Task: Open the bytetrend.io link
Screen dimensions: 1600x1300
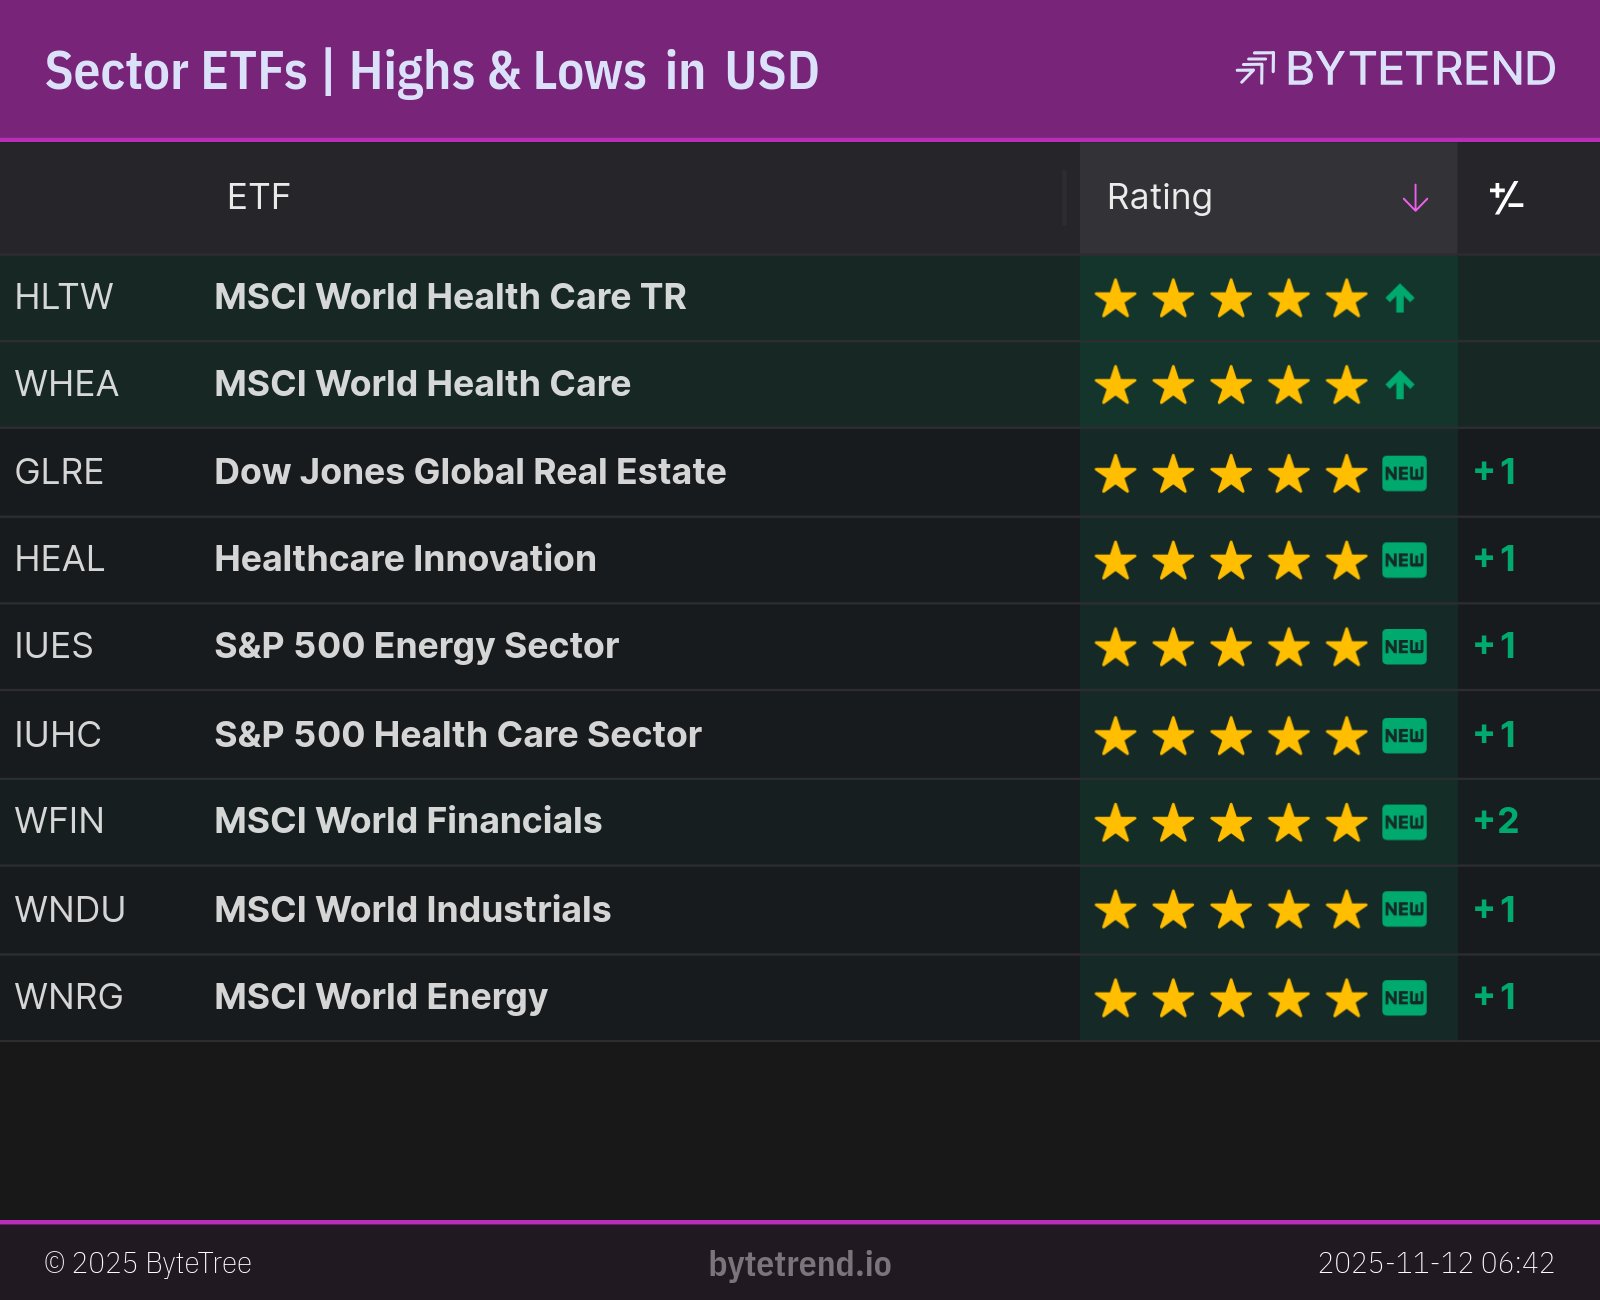Action: tap(799, 1264)
